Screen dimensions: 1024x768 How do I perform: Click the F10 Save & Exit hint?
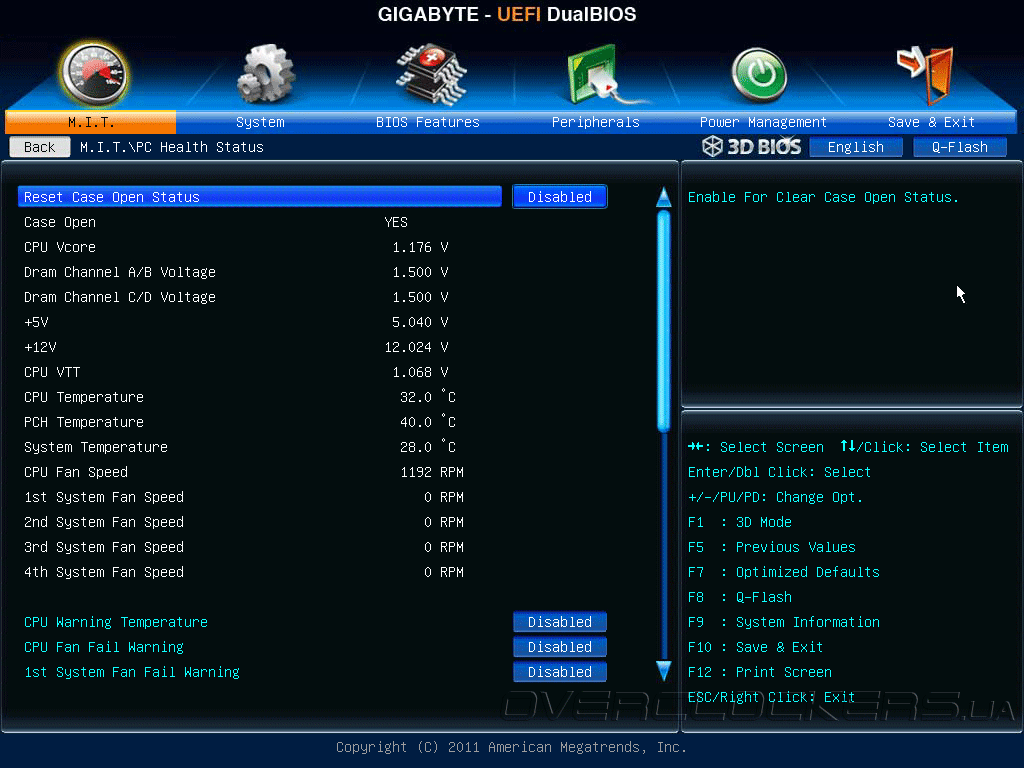pos(756,647)
